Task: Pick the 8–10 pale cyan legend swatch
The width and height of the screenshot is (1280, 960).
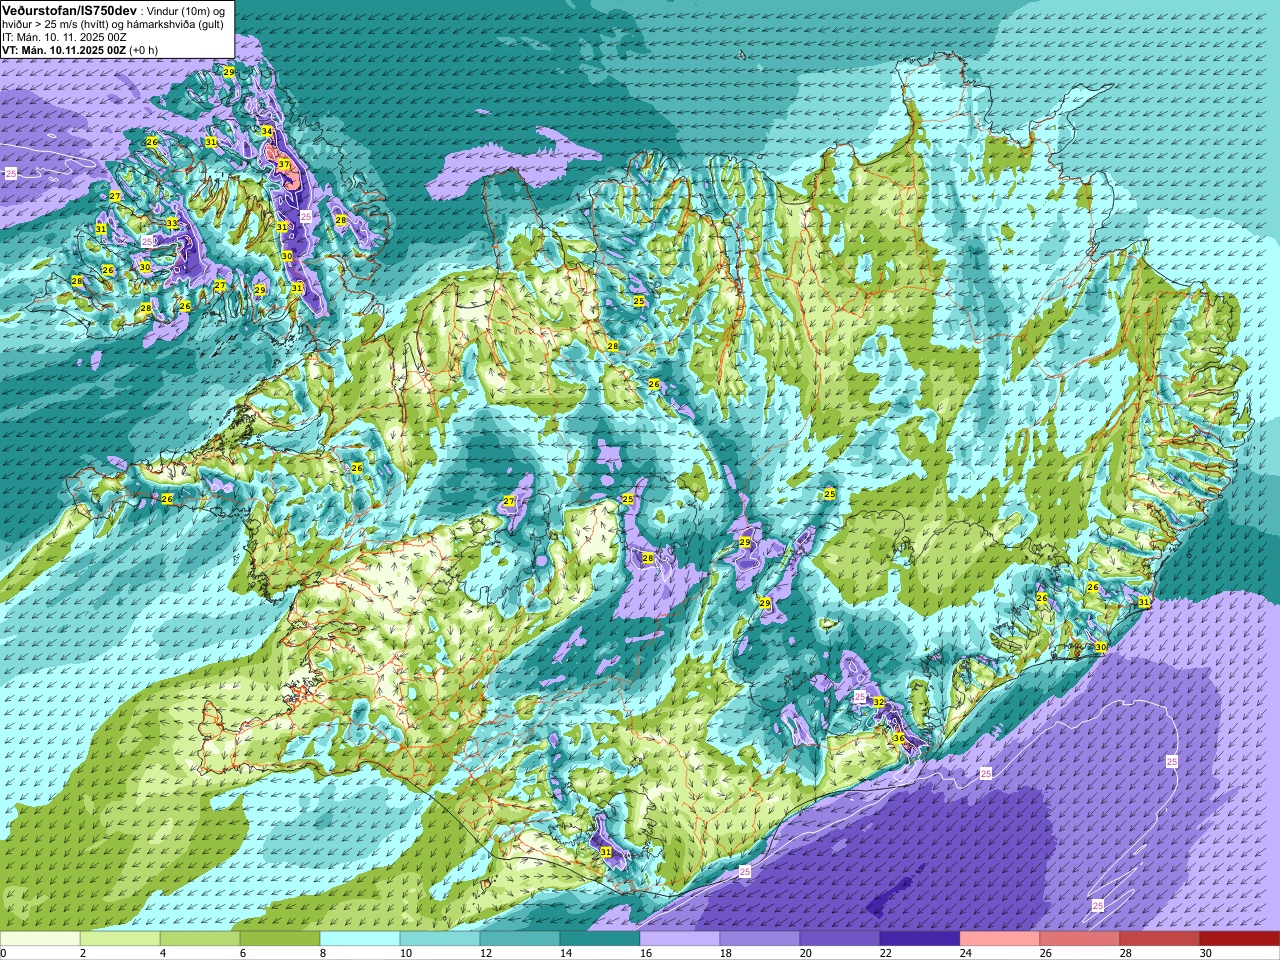Action: coord(360,939)
